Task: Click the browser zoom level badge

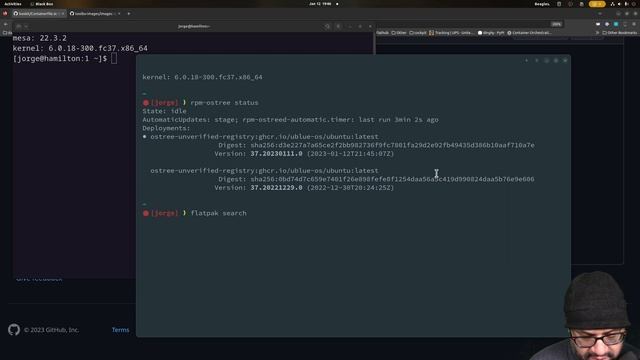Action: click(x=556, y=24)
